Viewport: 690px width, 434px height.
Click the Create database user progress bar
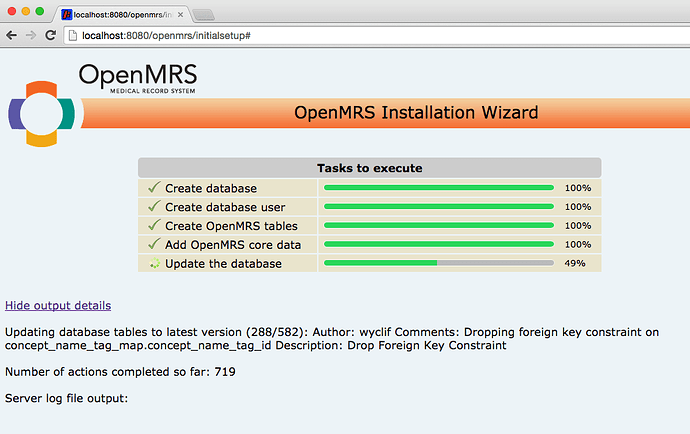point(439,206)
